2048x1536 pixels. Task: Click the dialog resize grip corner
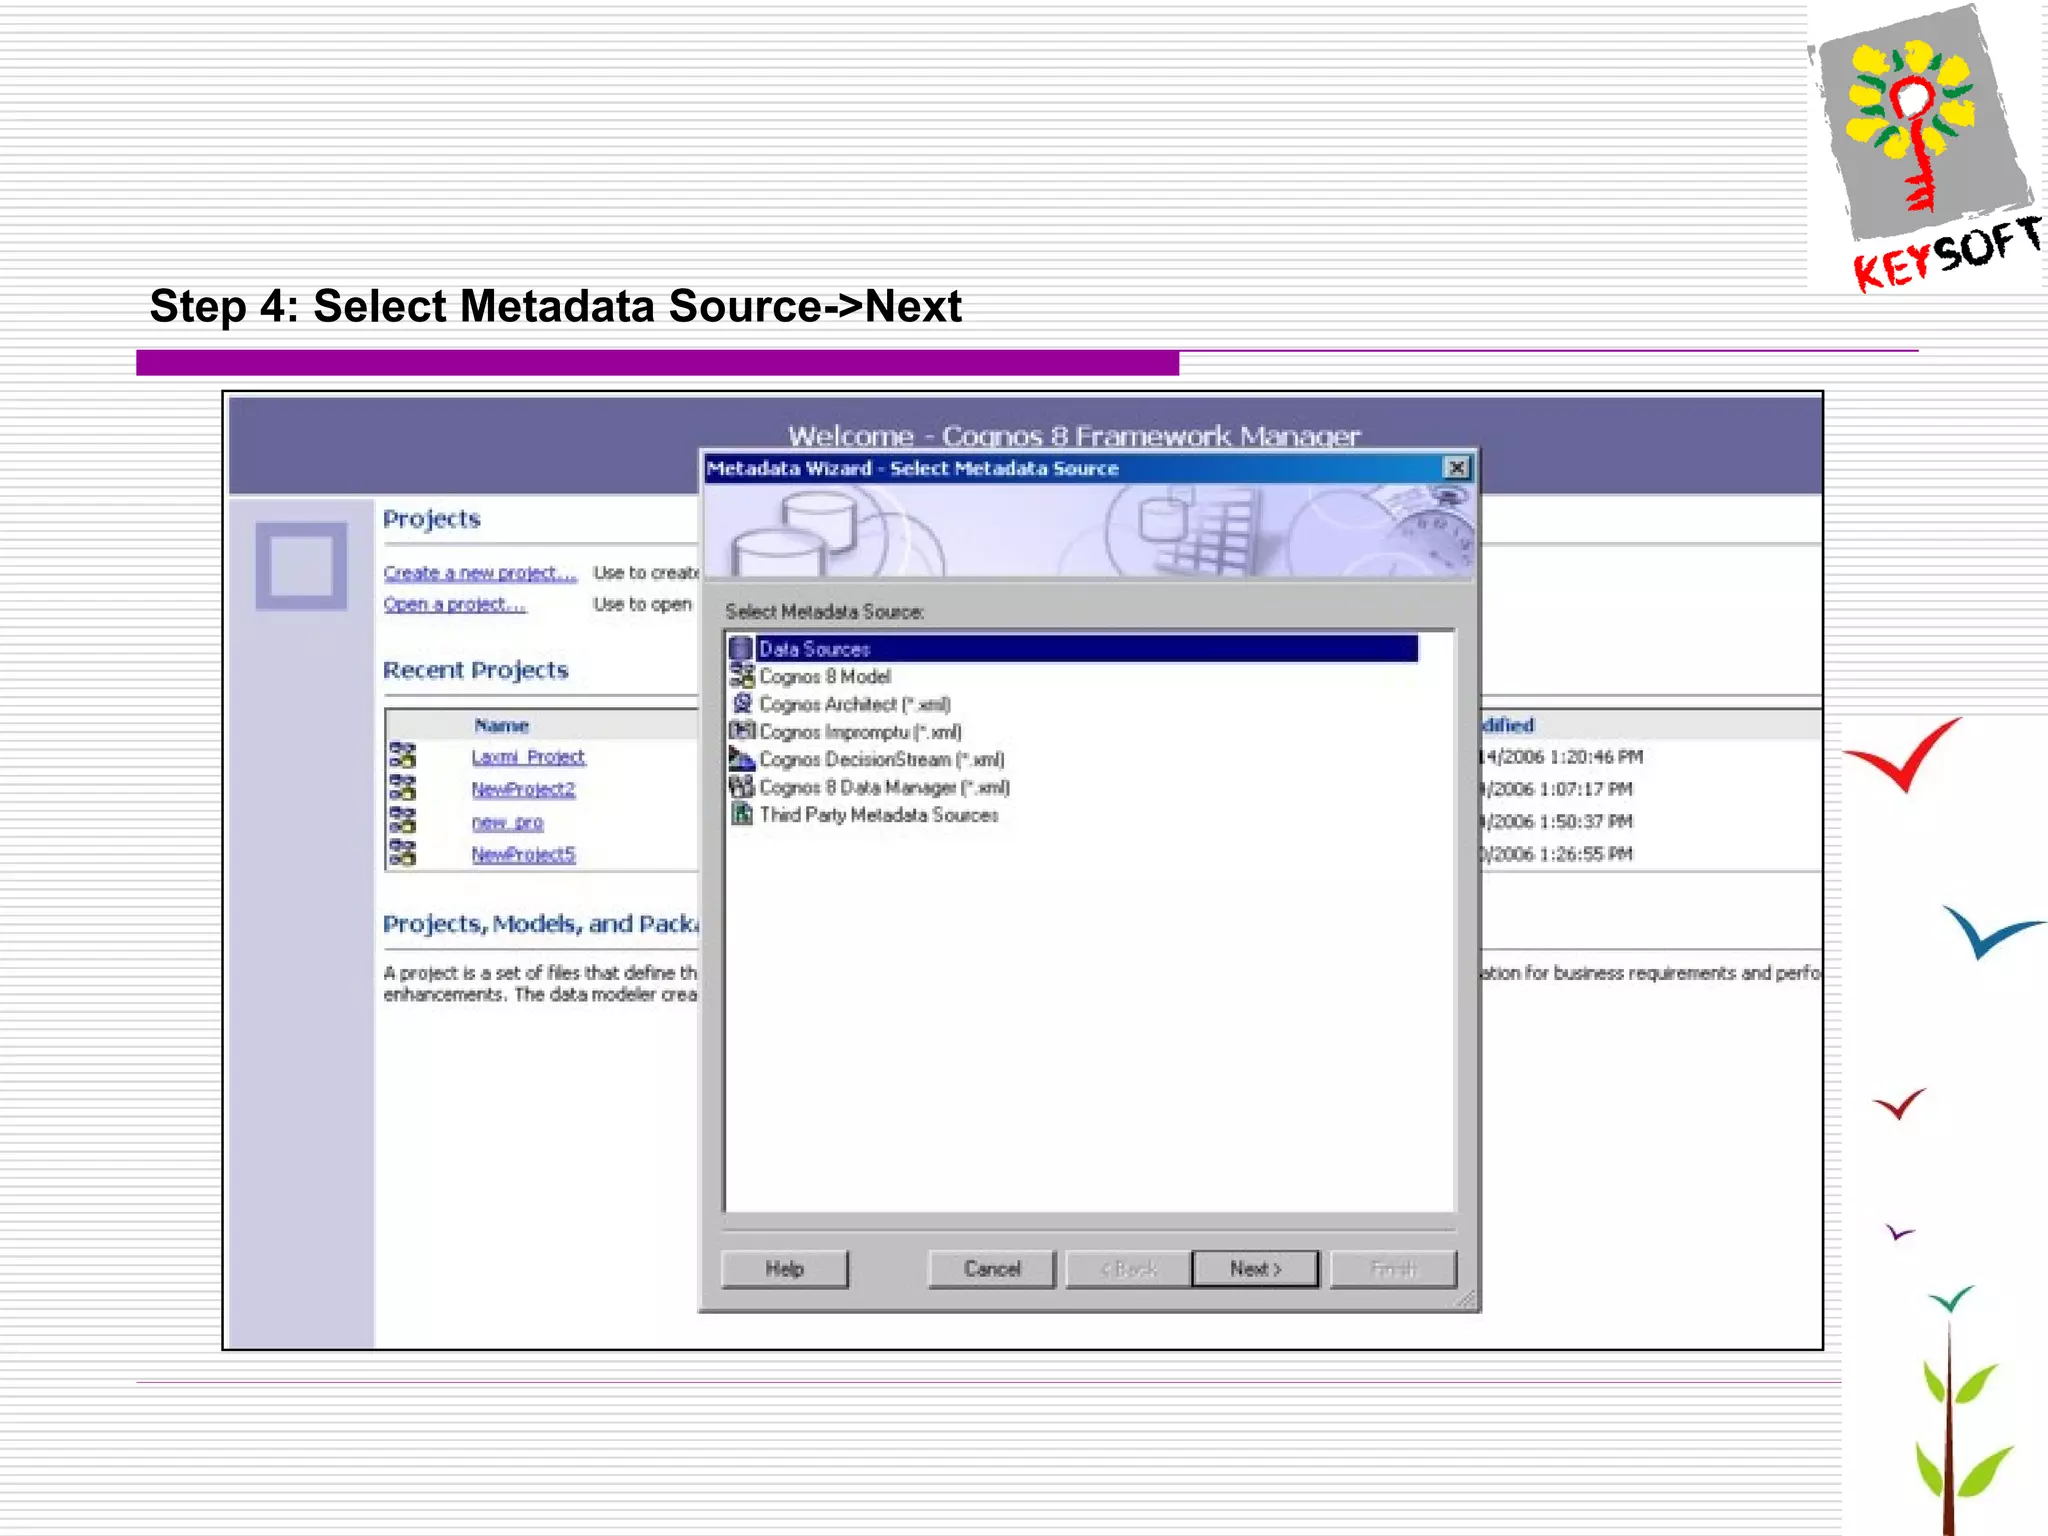[1465, 1299]
